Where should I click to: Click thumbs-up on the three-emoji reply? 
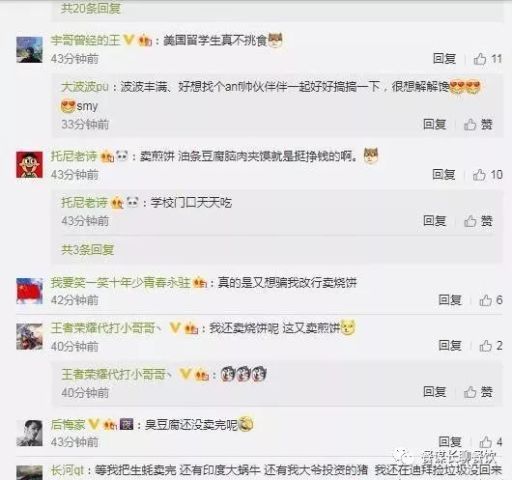point(478,392)
